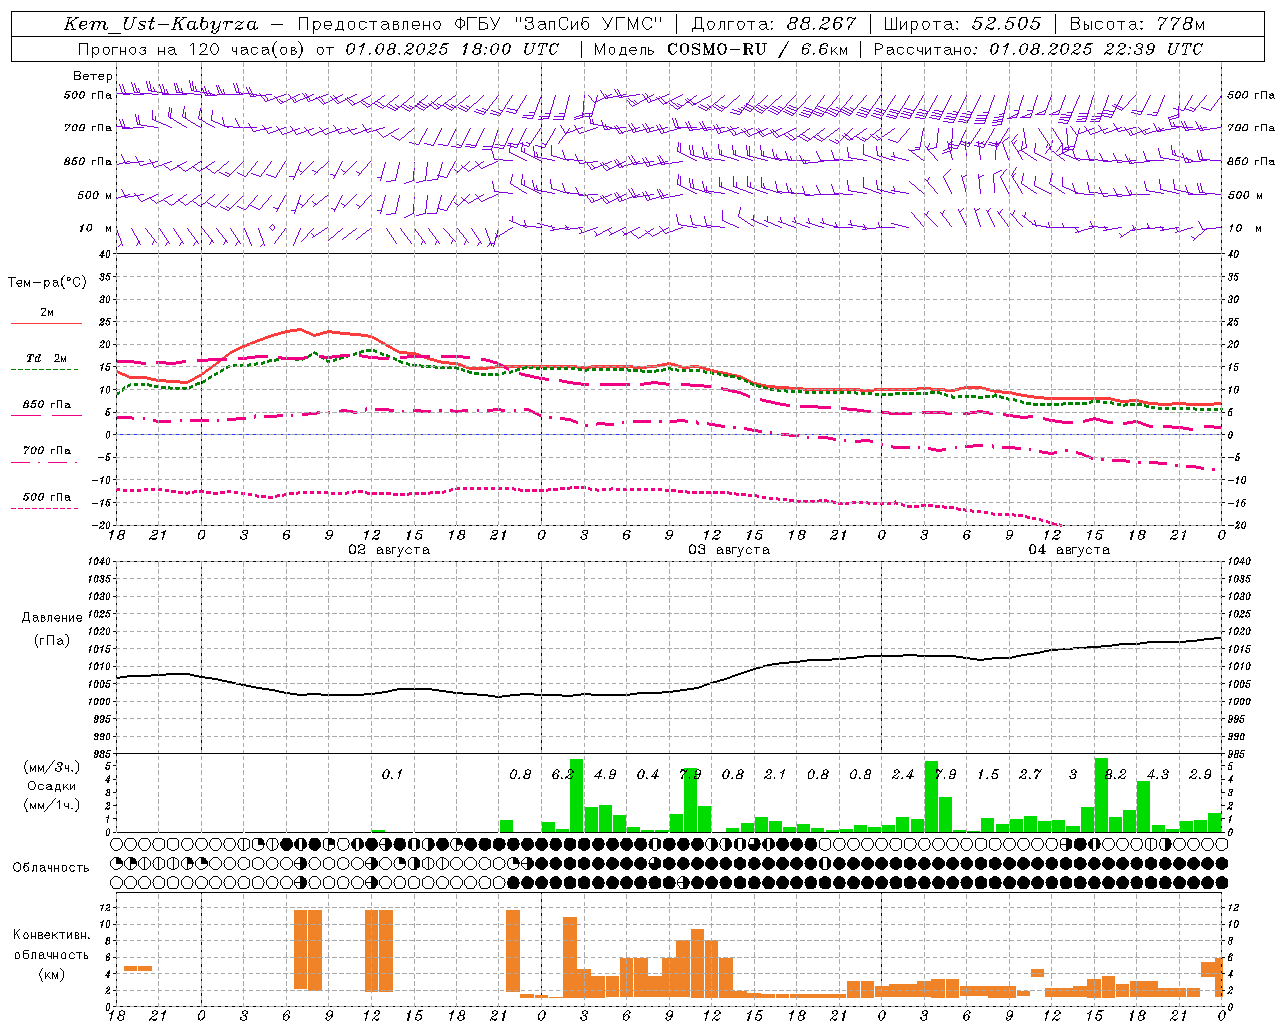
Task: Click the elevation text Высота: 778м
Action: point(1137,24)
